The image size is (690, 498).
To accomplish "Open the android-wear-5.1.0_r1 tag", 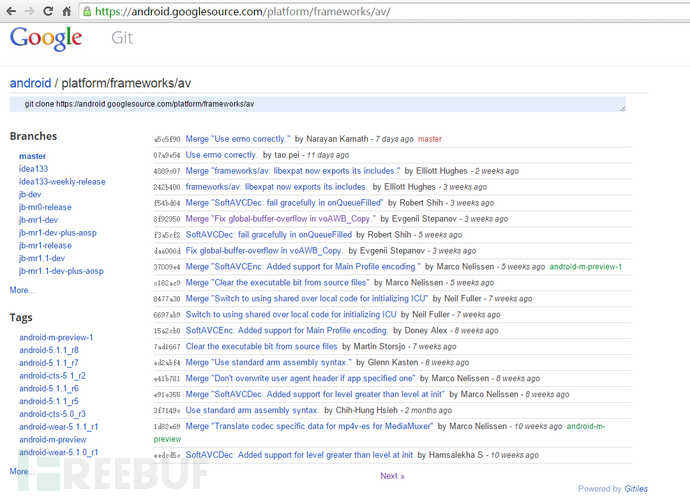I will pos(58,452).
